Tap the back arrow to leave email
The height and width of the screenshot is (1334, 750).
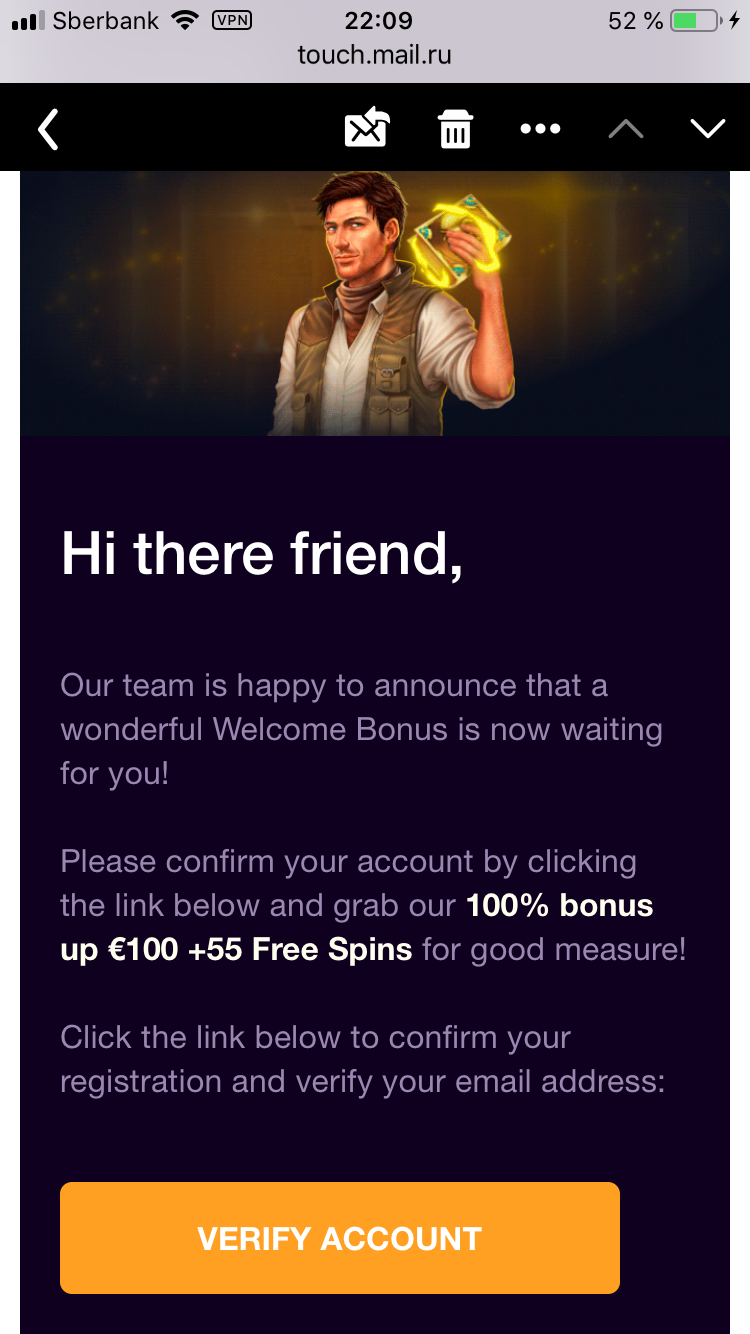pos(48,129)
